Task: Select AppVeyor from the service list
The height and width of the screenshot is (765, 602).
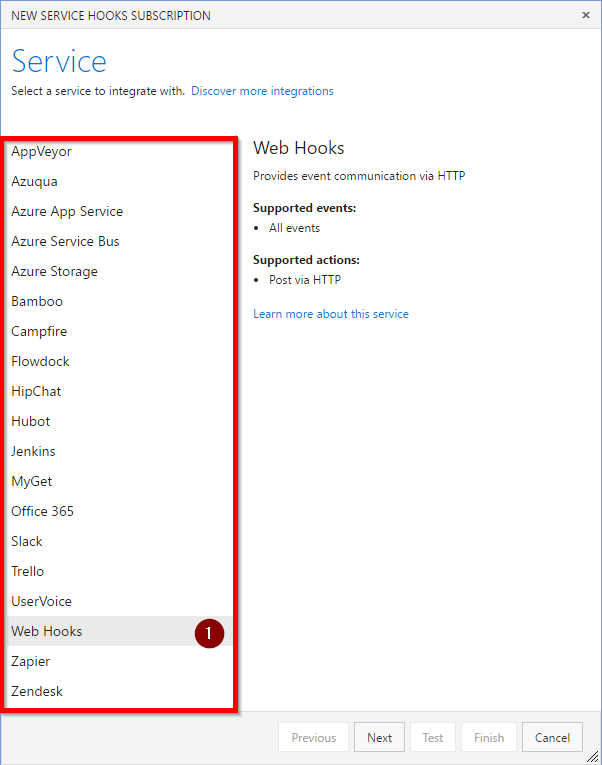Action: point(120,151)
